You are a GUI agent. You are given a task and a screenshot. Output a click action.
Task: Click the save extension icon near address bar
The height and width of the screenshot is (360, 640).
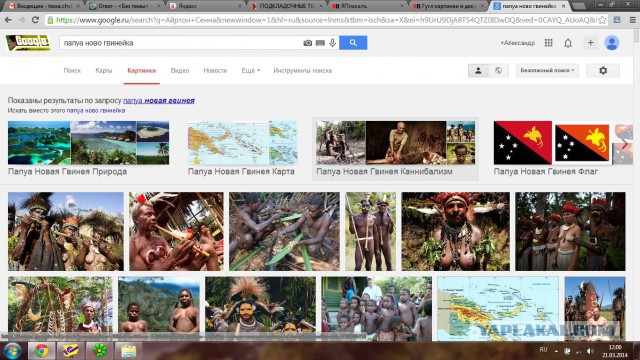tap(617, 20)
